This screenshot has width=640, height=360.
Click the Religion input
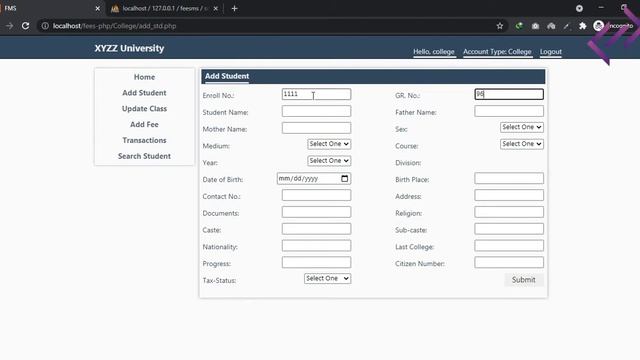509,212
